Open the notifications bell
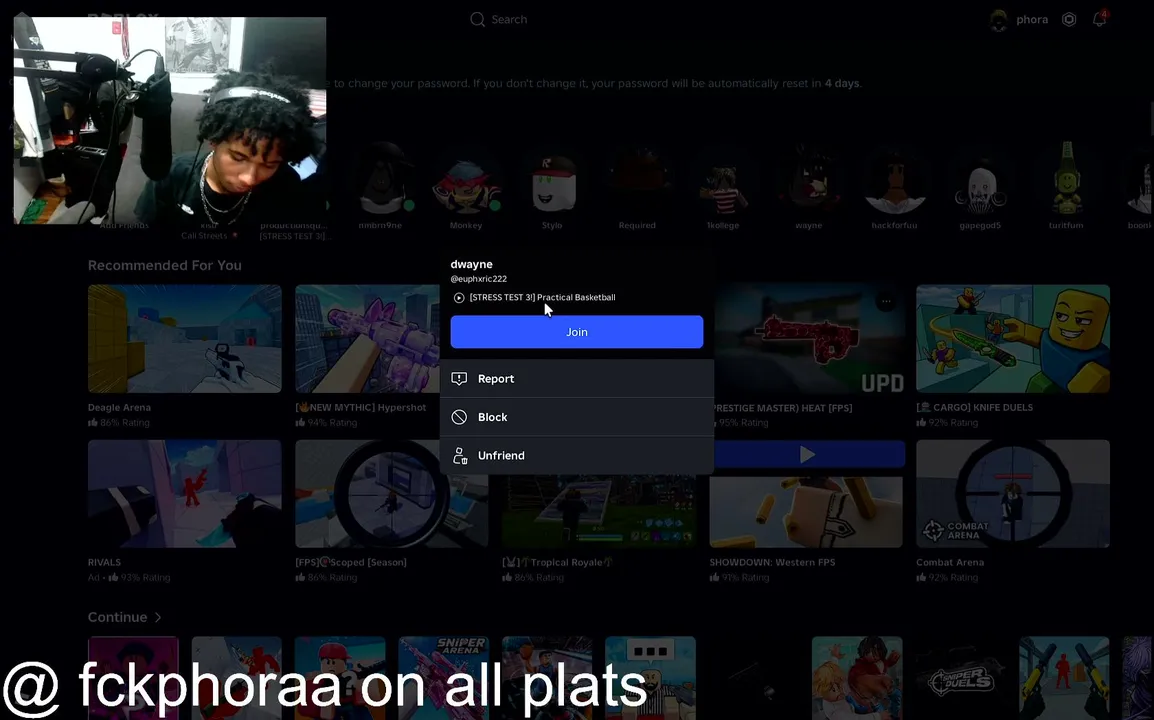Screen dimensions: 1154x720 (x=1099, y=19)
